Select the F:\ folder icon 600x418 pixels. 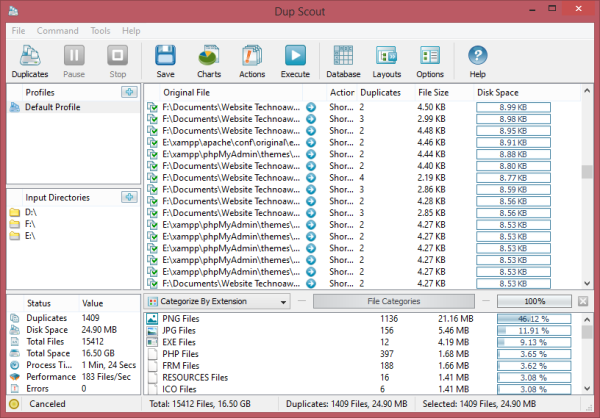15,224
